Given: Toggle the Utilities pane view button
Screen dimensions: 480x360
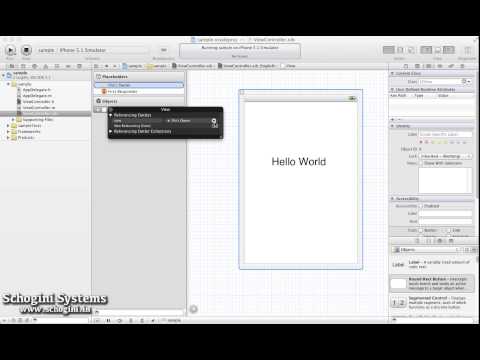Looking at the screenshot, I should (449, 50).
